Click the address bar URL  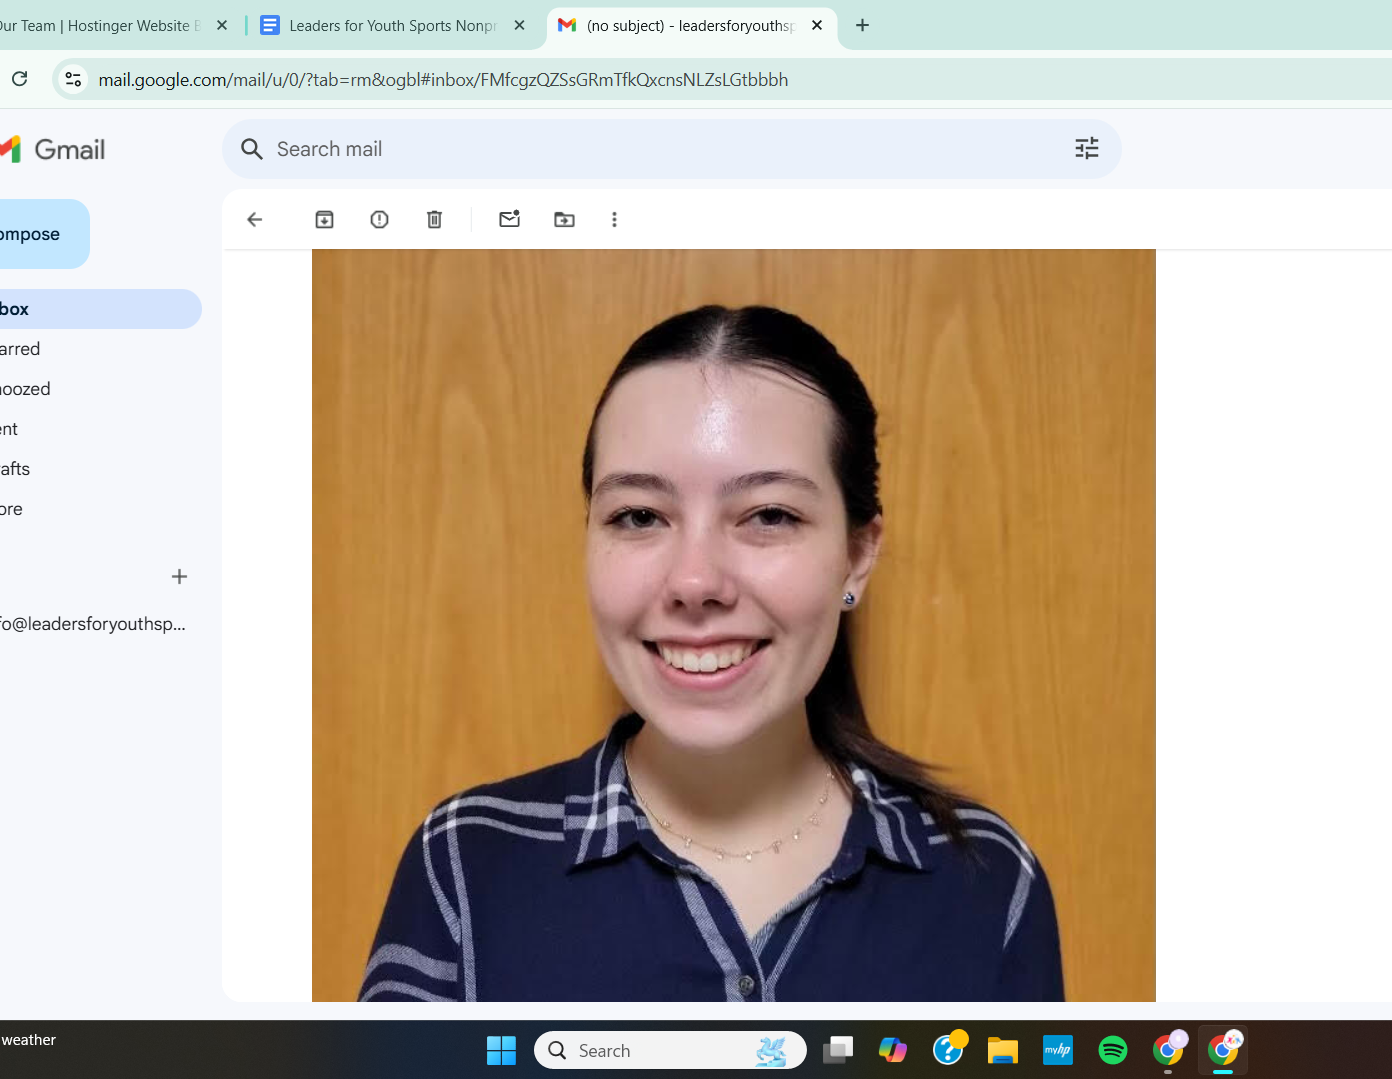(443, 80)
